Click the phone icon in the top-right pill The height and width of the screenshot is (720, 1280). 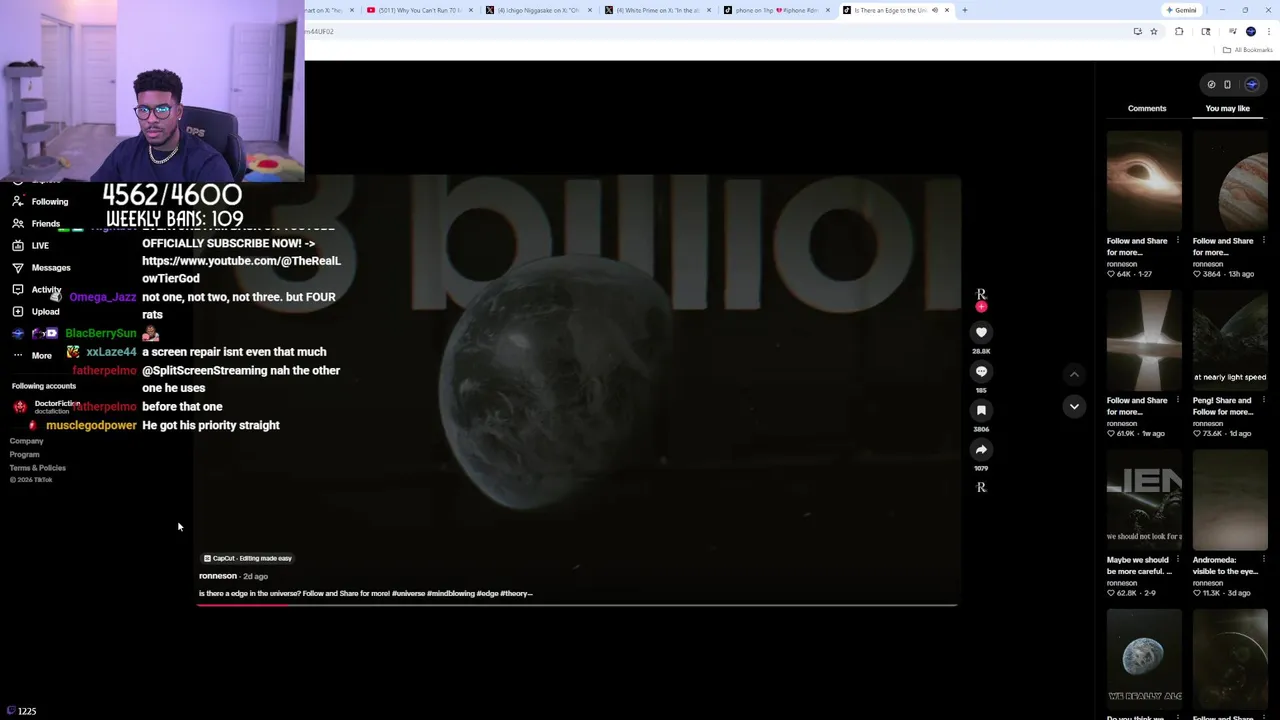pos(1228,84)
